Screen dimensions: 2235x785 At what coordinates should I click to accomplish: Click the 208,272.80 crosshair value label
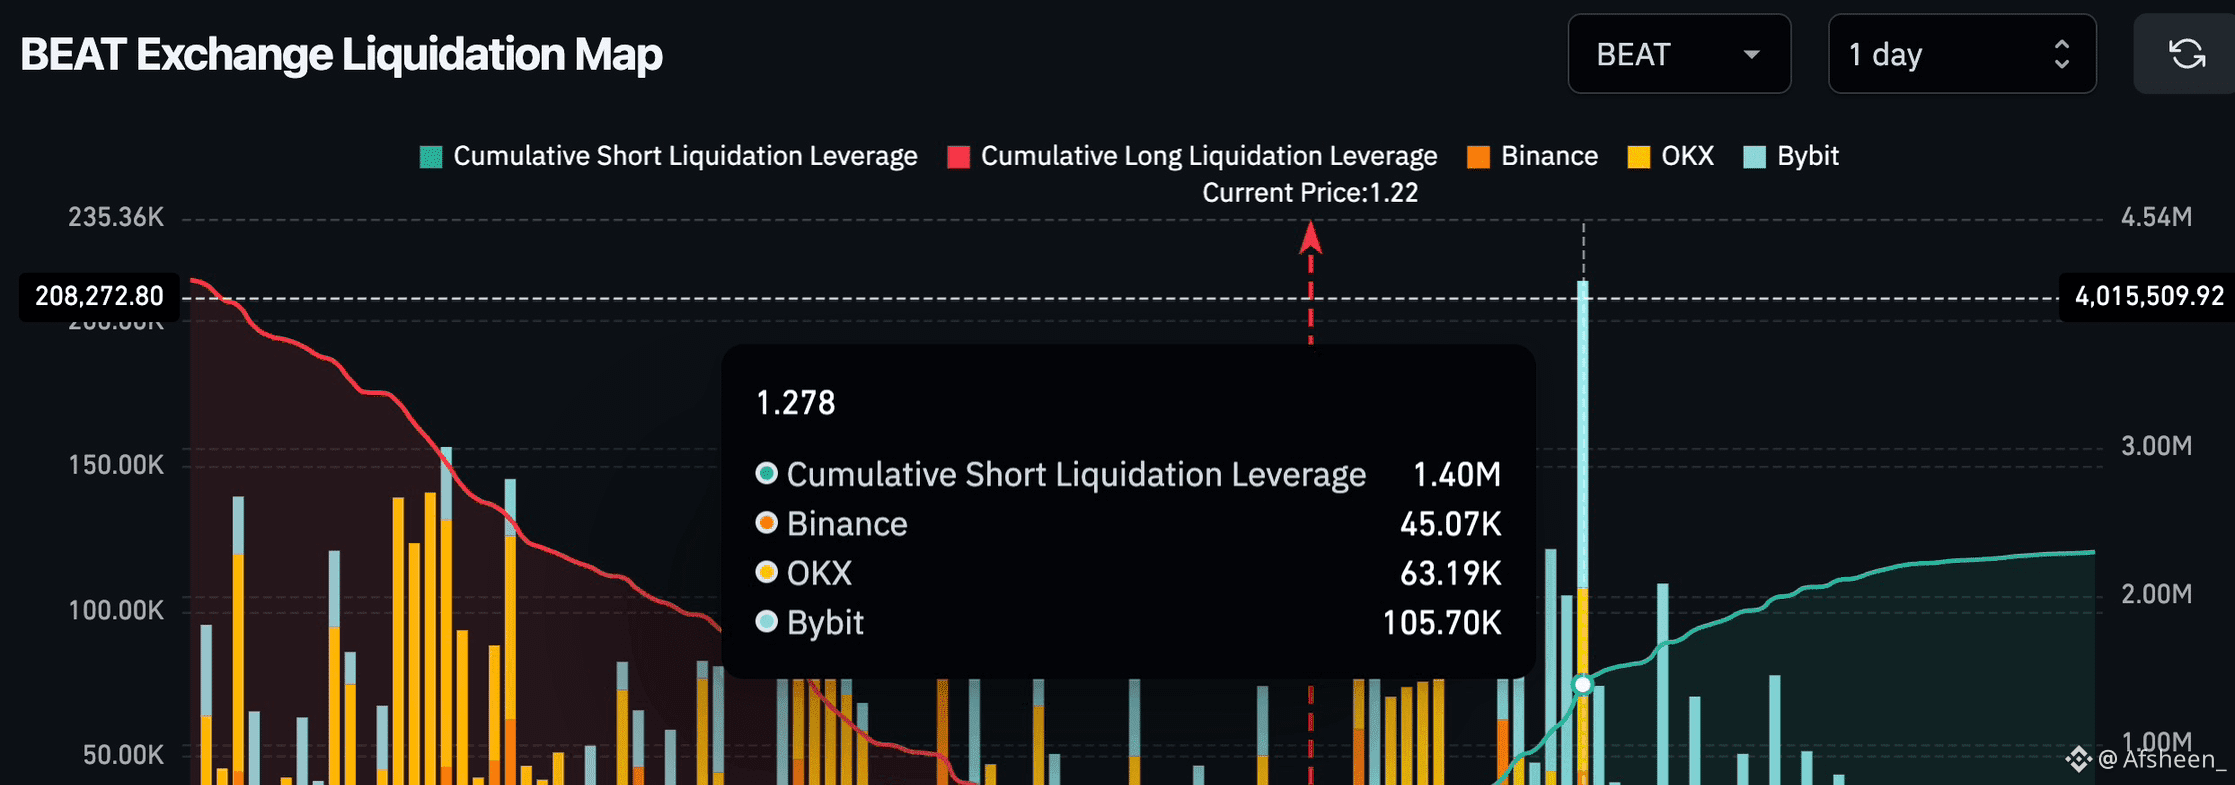99,297
